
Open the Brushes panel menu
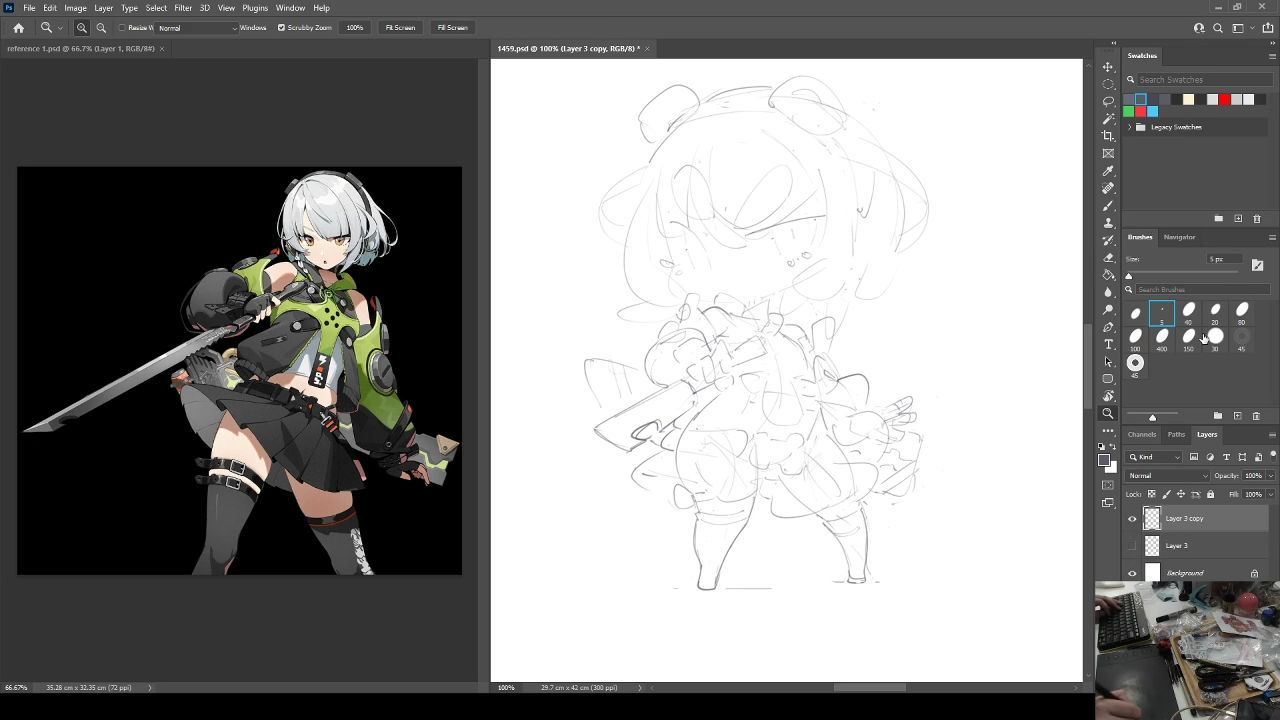coord(1272,237)
